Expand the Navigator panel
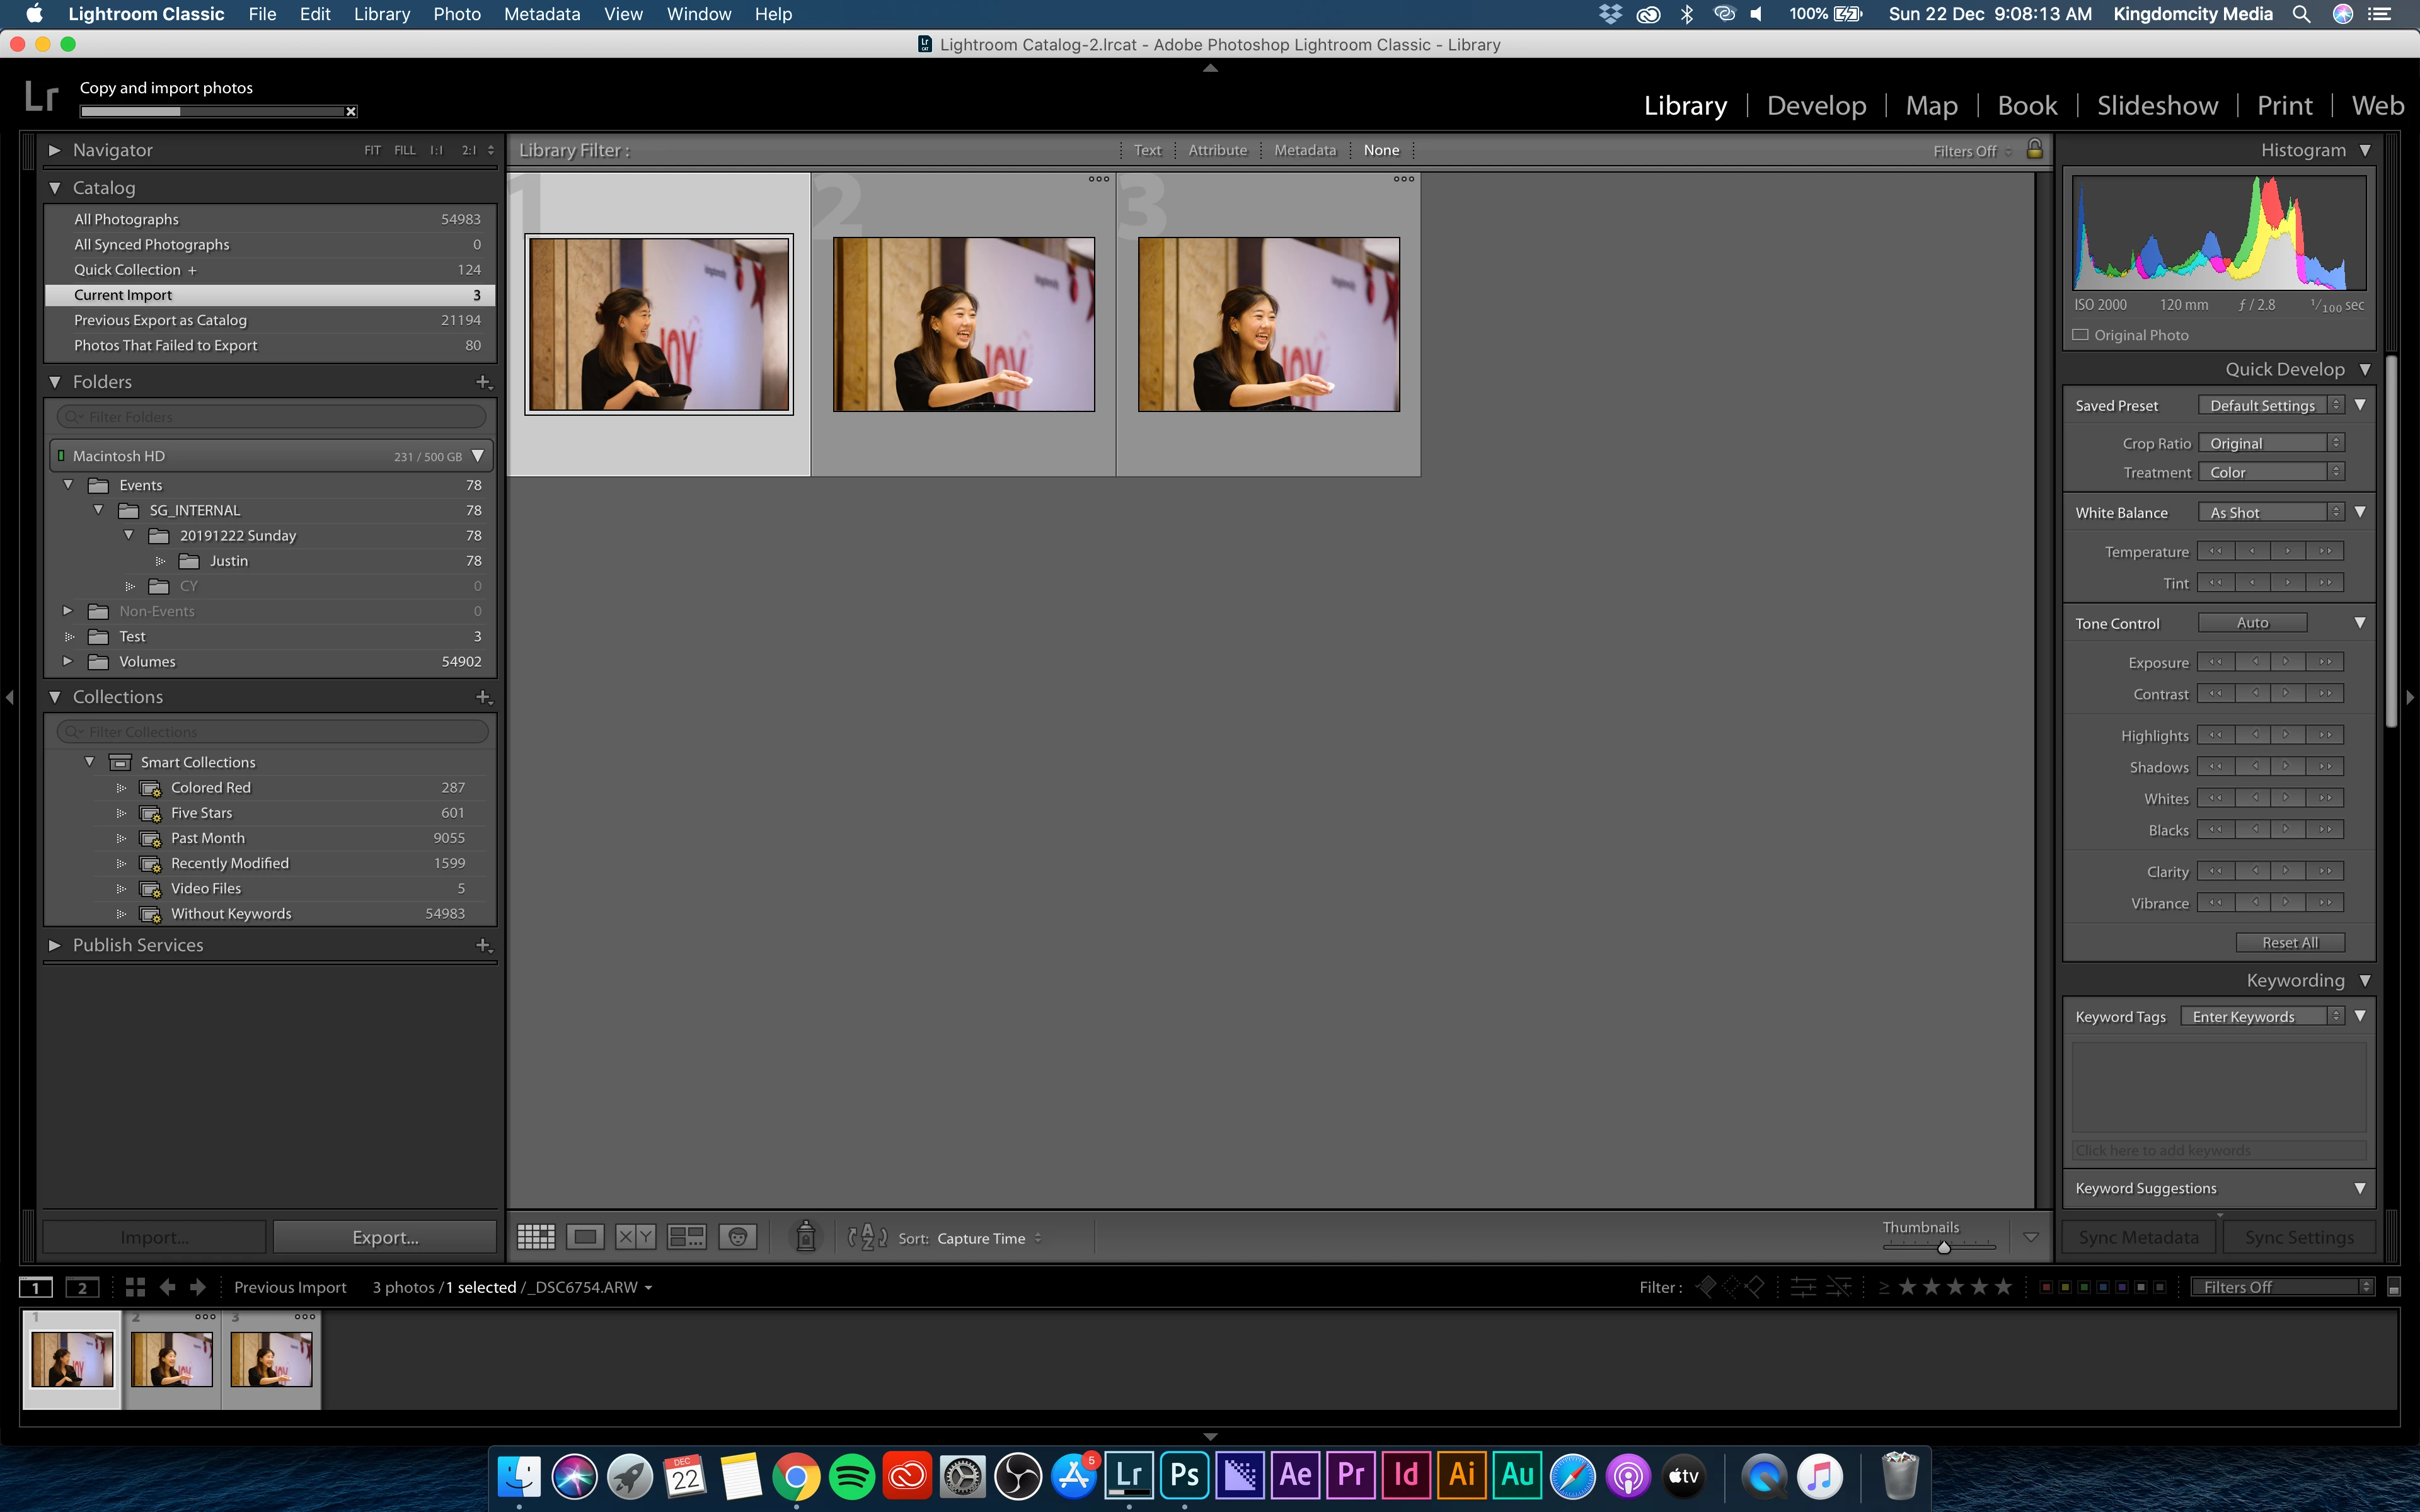2420x1512 pixels. 55,150
